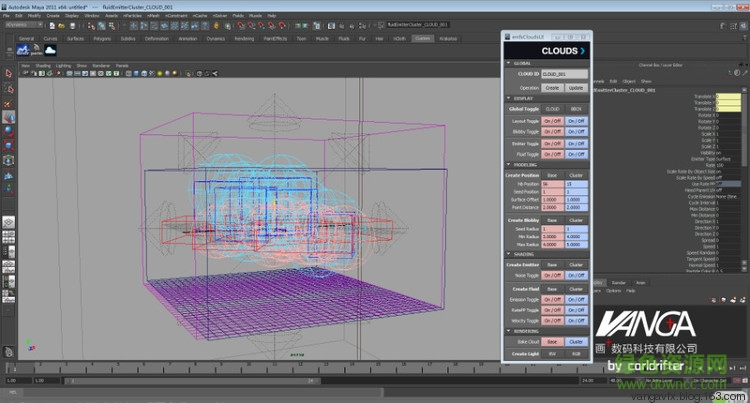Switch Noise Toggle On/Off for cluster
This screenshot has height=403, width=750.
click(576, 275)
